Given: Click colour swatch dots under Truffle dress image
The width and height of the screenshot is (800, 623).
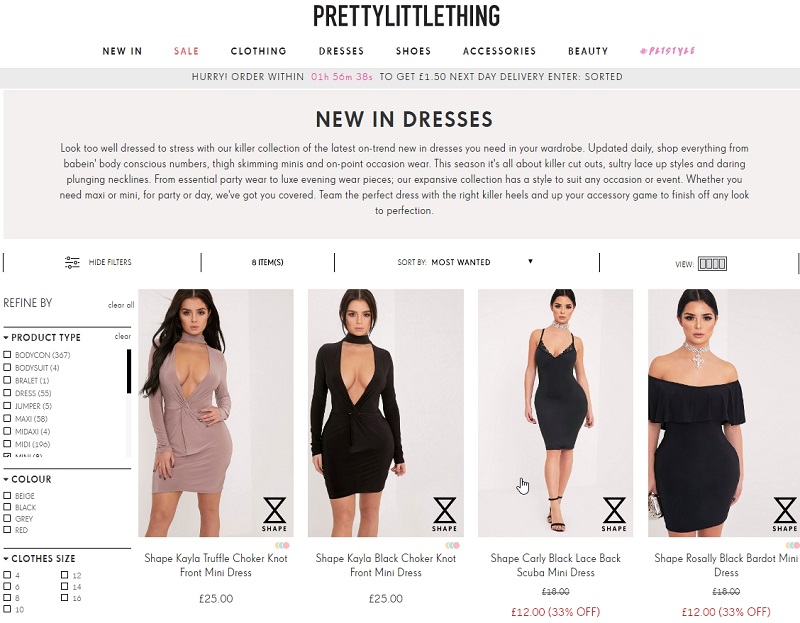Looking at the screenshot, I should (x=282, y=545).
